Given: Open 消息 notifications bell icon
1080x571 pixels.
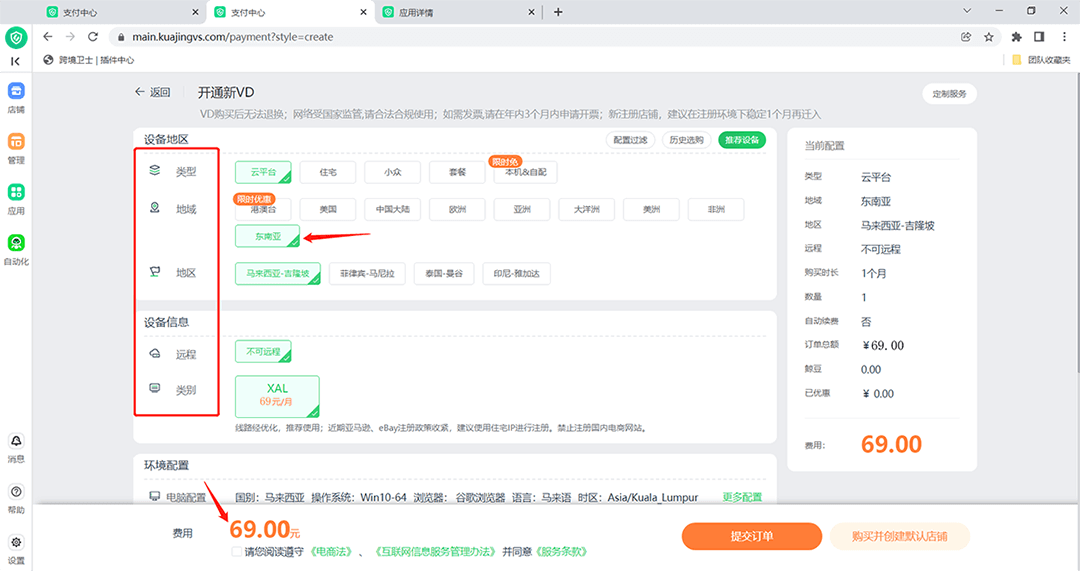Looking at the screenshot, I should coord(16,441).
